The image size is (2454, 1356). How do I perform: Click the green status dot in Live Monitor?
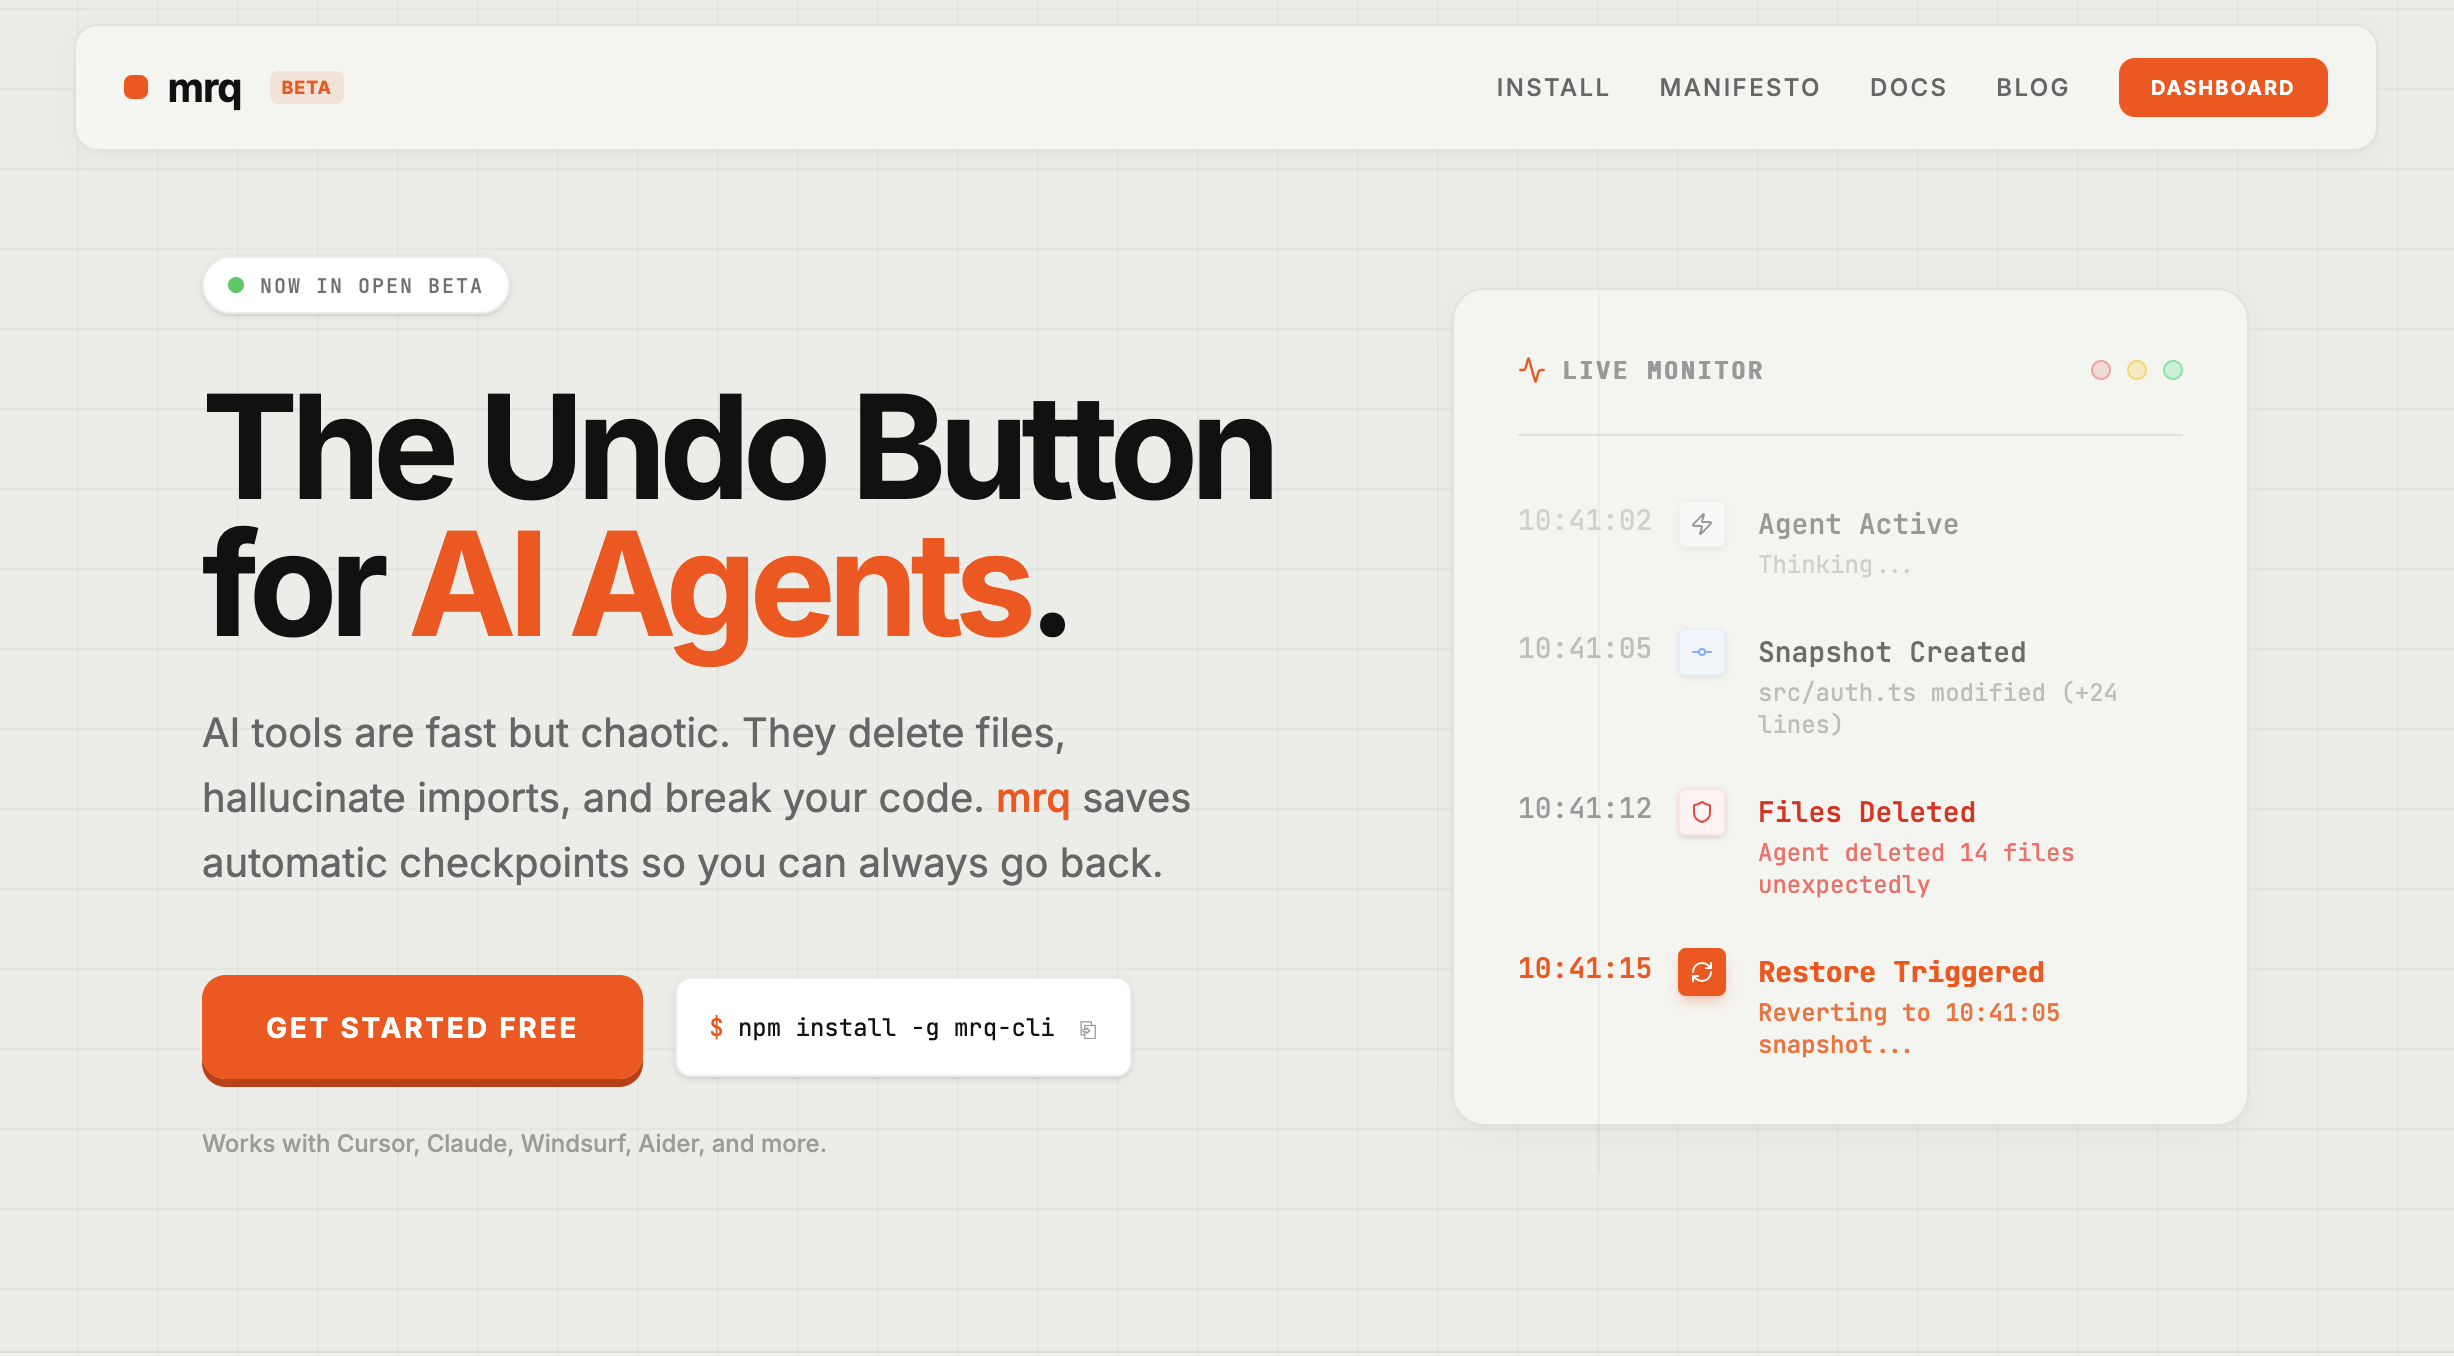pos(2172,370)
